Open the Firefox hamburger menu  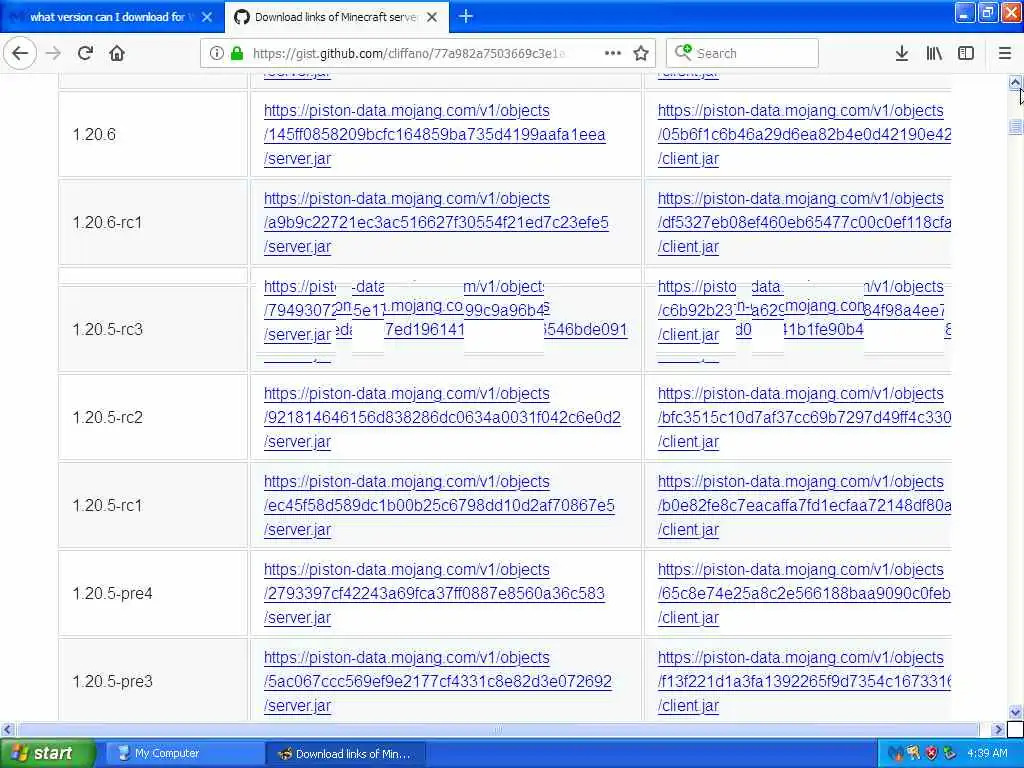click(x=1005, y=53)
